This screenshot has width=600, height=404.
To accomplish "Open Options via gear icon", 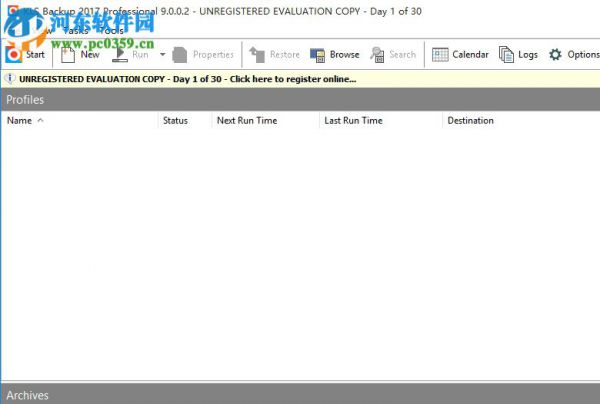I will click(x=555, y=55).
